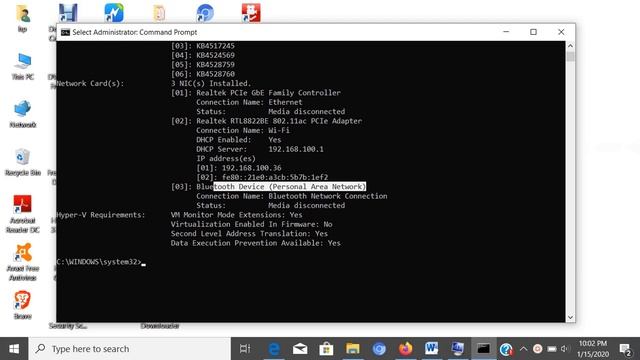Viewport: 640px width, 360px height.
Task: Select the Network desktop icon
Action: pos(23,114)
